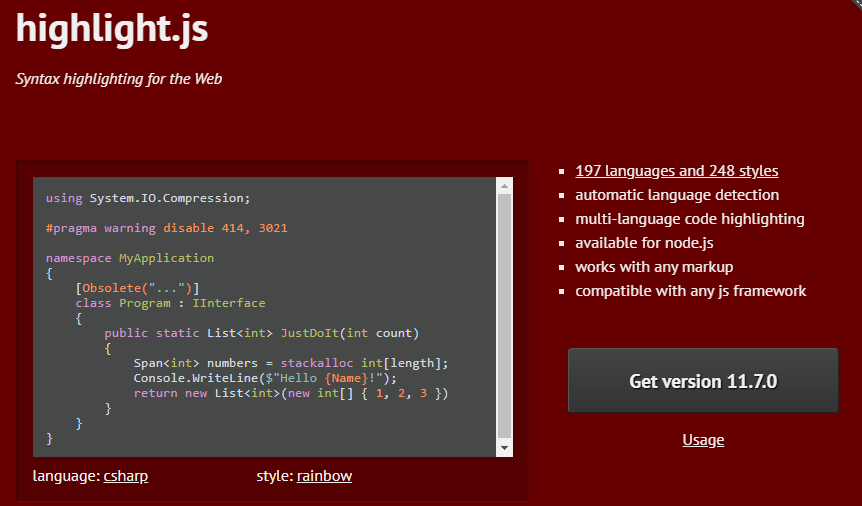Click the 'using System.IO.Compression;' code line
The image size is (862, 506).
pyautogui.click(x=148, y=198)
